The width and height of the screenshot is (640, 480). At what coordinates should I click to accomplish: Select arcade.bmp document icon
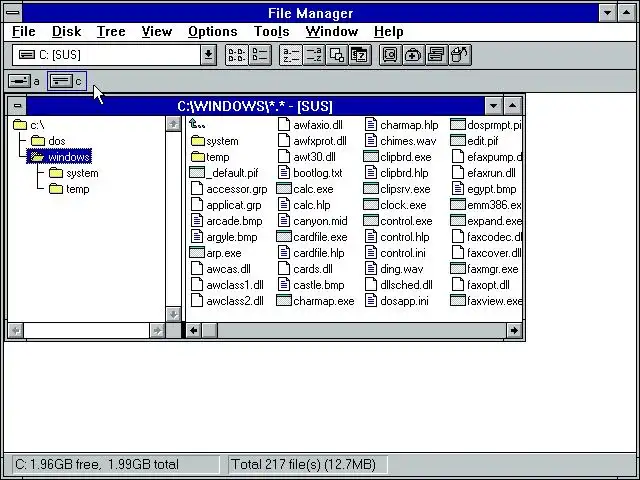197,221
